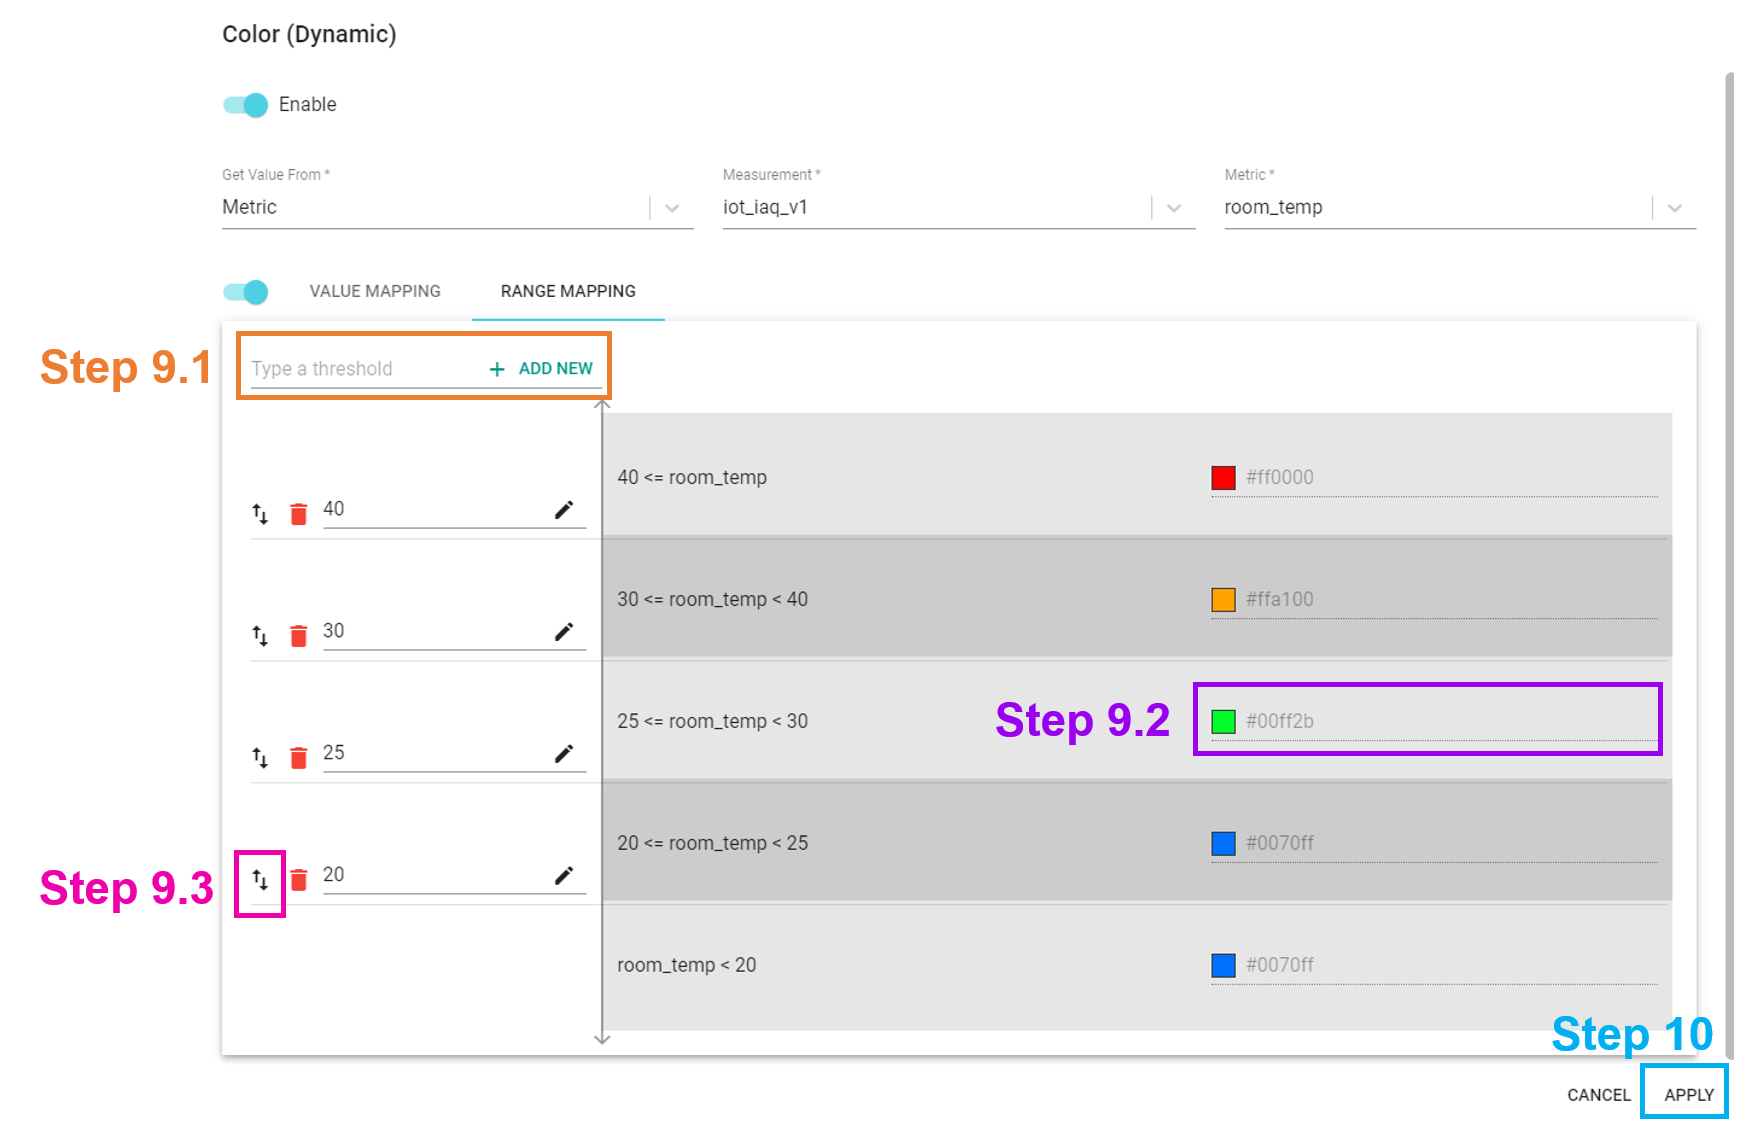This screenshot has width=1759, height=1125.
Task: Click the Type a threshold input field
Action: [364, 369]
